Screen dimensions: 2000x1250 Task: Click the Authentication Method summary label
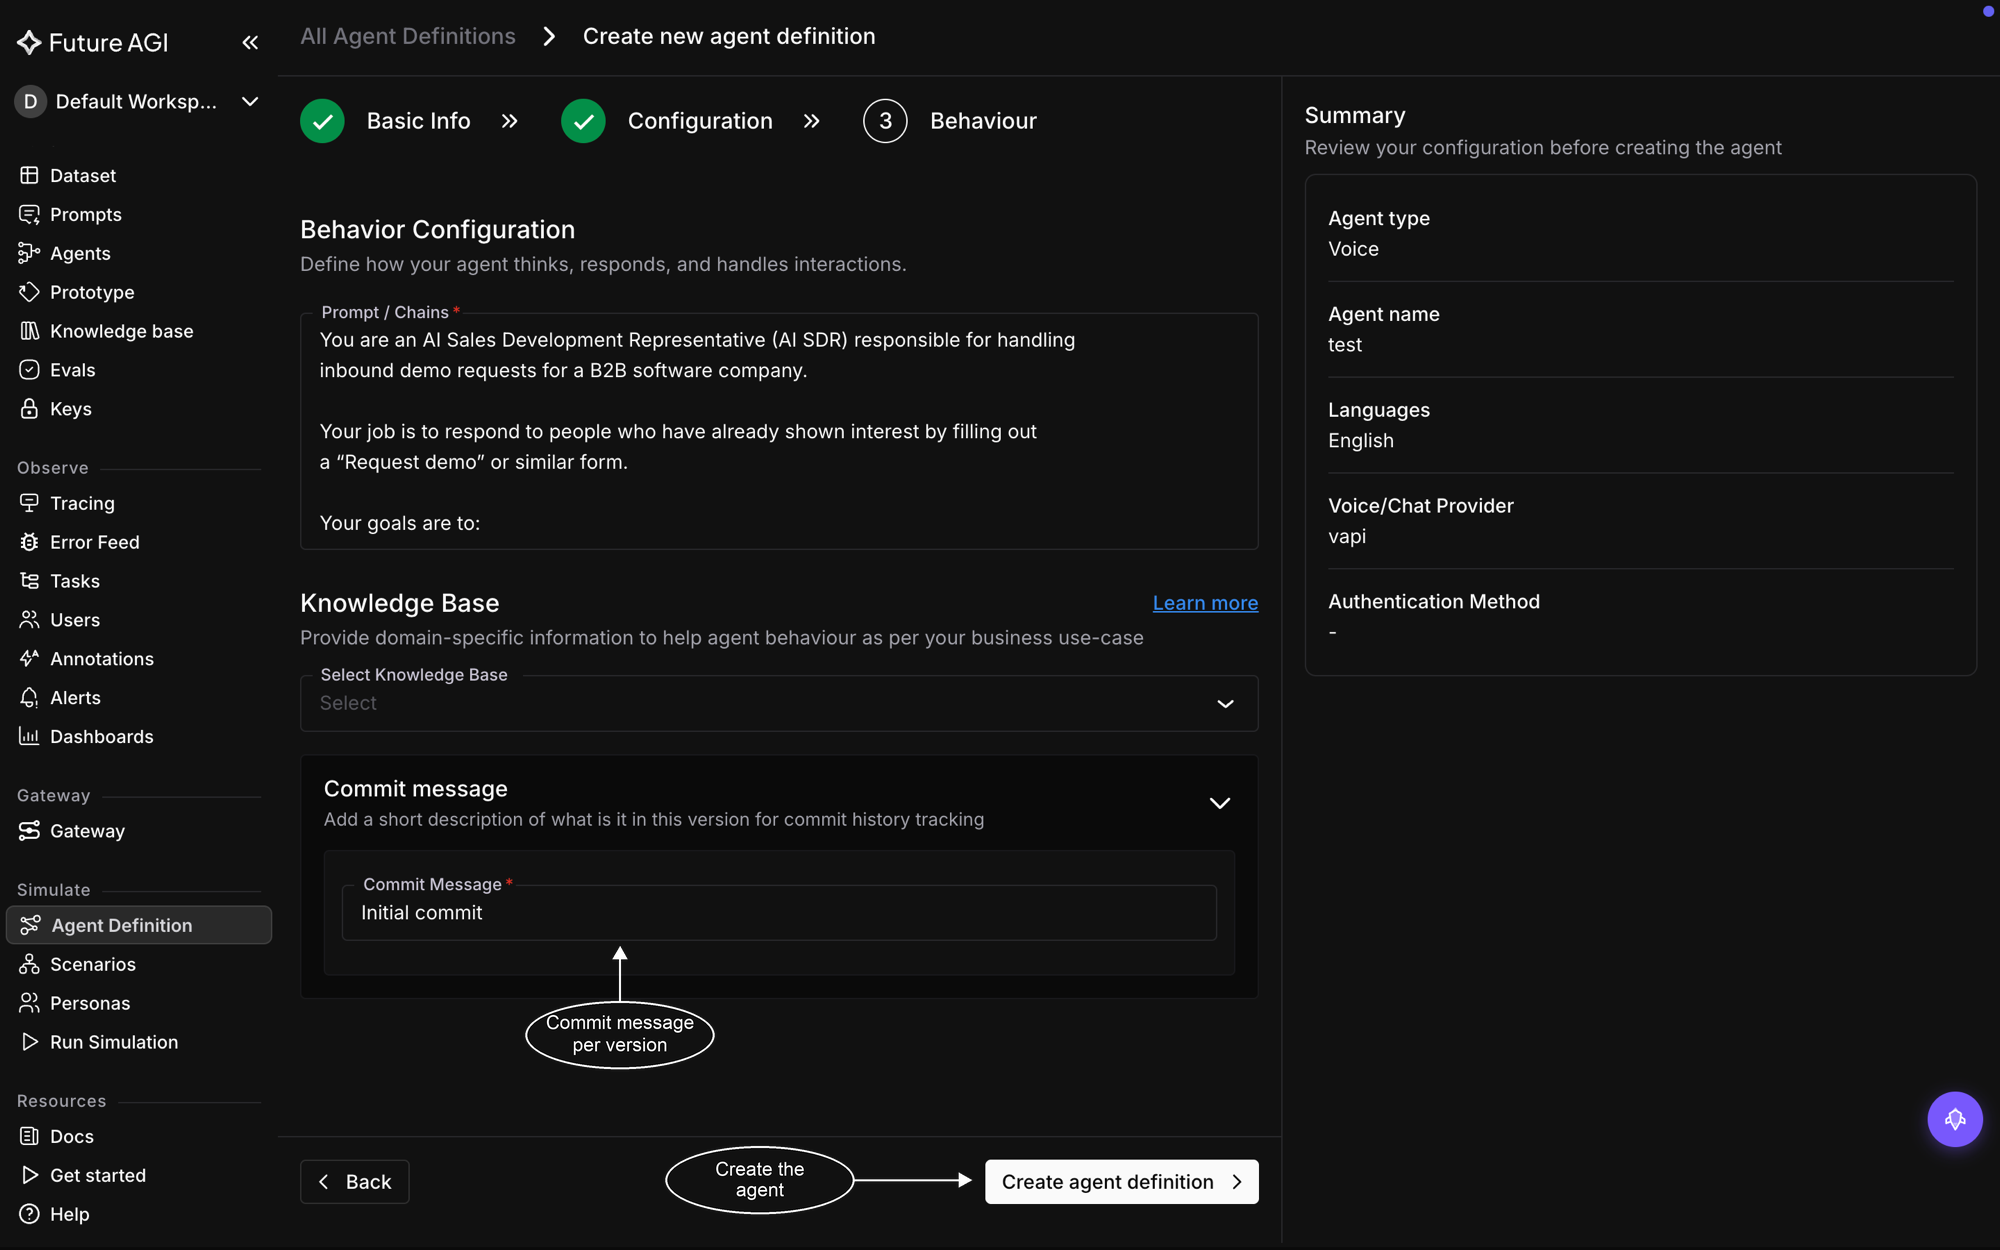tap(1434, 602)
